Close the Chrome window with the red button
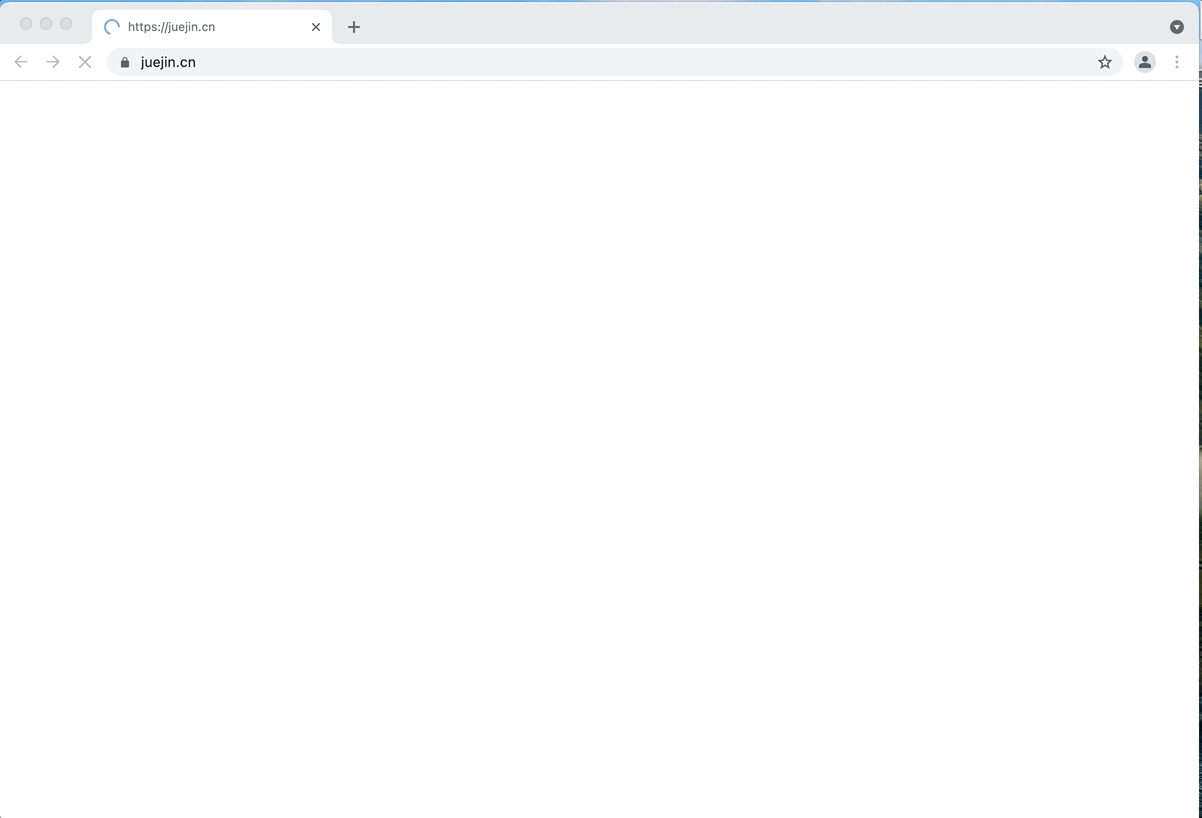1202x818 pixels. pyautogui.click(x=26, y=23)
